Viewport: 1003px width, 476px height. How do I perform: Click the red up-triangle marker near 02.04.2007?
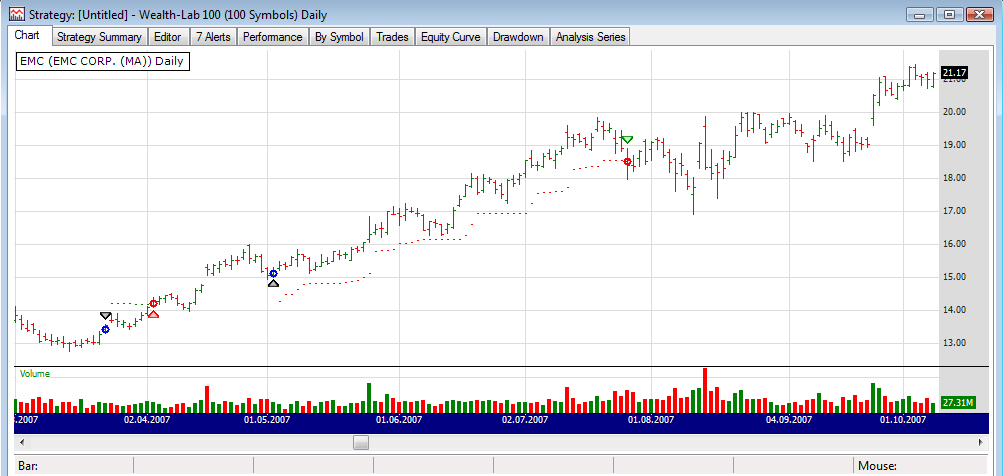(x=153, y=314)
